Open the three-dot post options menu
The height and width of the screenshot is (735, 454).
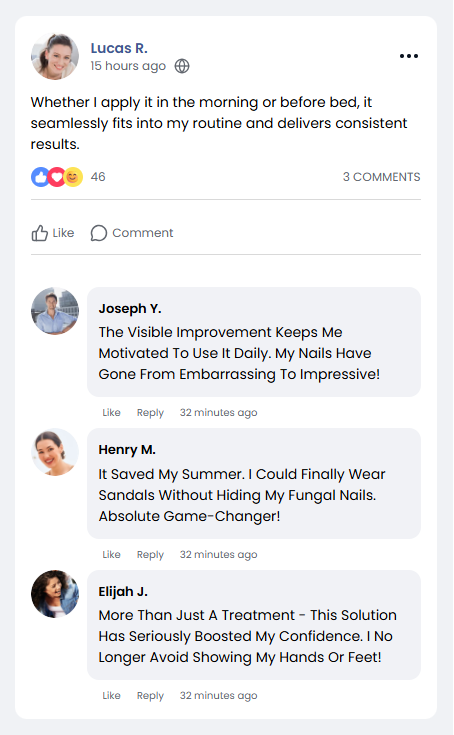409,56
